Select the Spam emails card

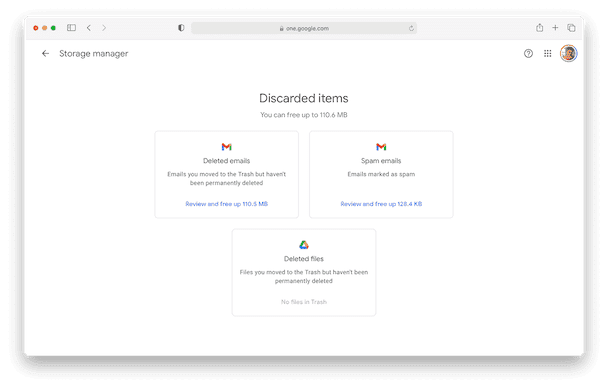point(381,174)
